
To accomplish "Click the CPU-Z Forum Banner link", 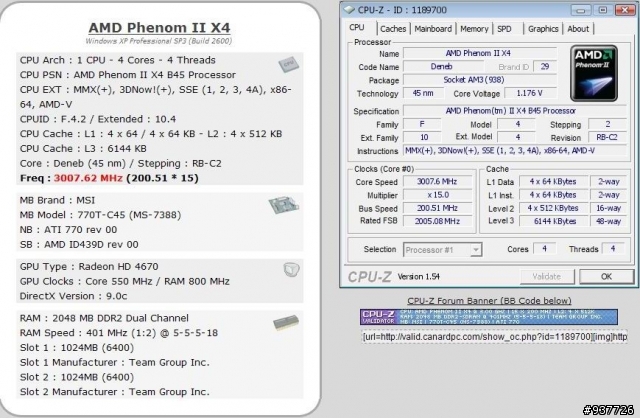I will [489, 301].
